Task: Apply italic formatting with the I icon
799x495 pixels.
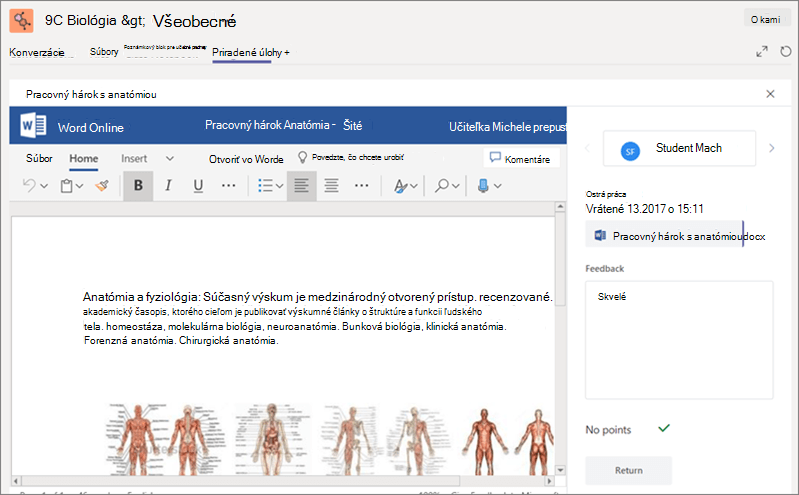Action: [x=168, y=186]
